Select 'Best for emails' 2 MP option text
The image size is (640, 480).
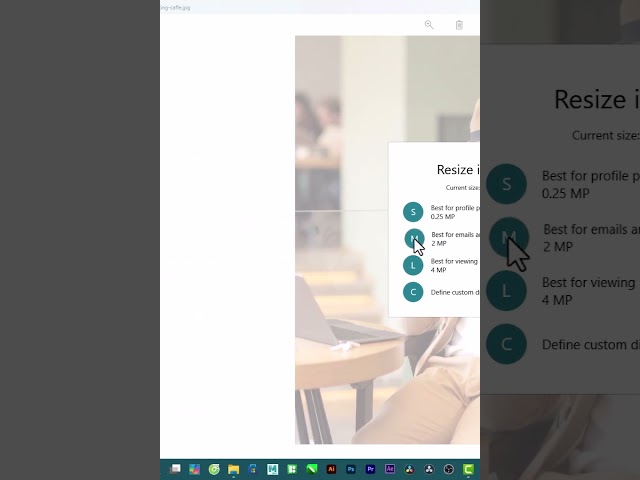click(x=456, y=239)
